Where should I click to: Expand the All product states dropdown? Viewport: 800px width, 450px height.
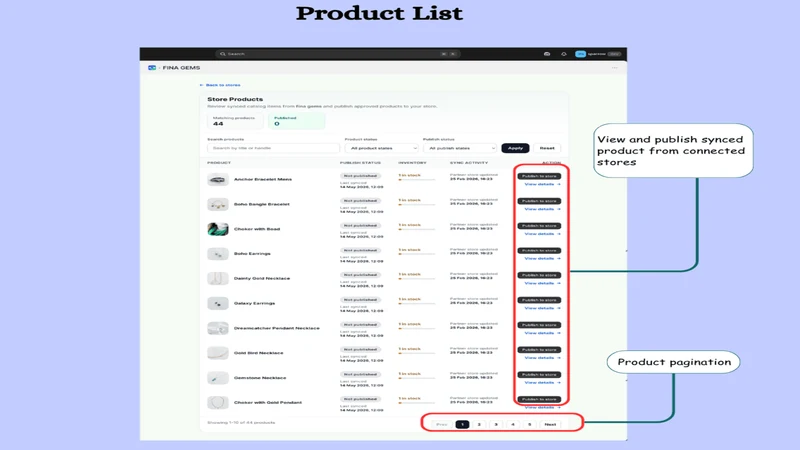(382, 148)
